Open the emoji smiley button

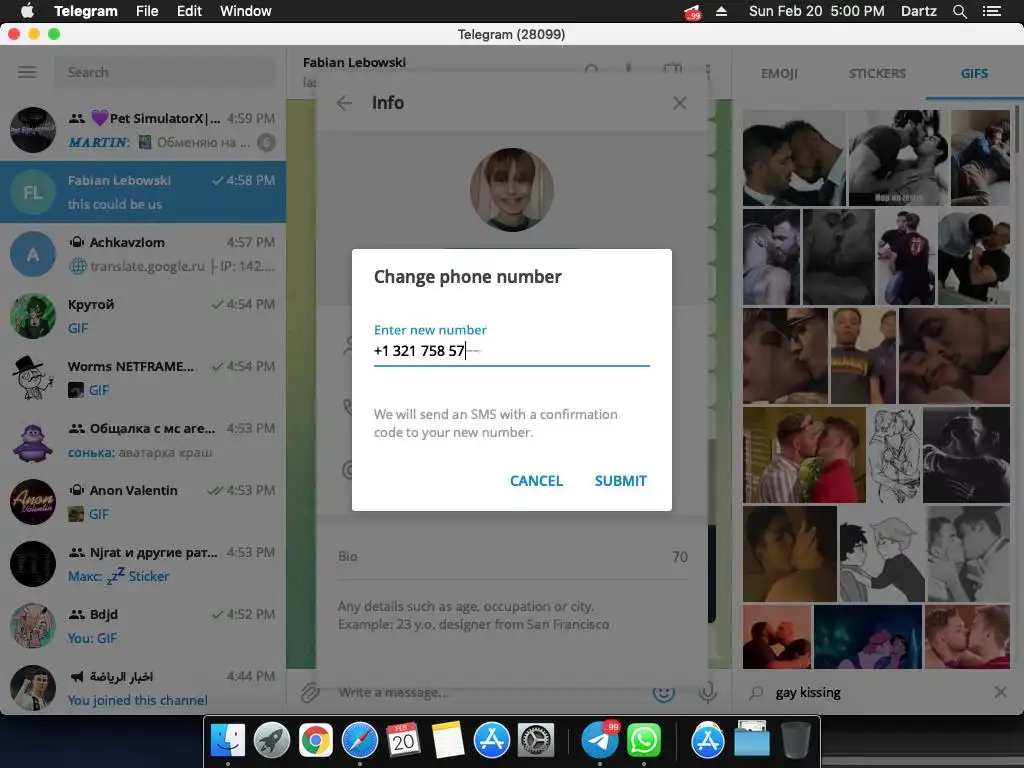[x=664, y=692]
